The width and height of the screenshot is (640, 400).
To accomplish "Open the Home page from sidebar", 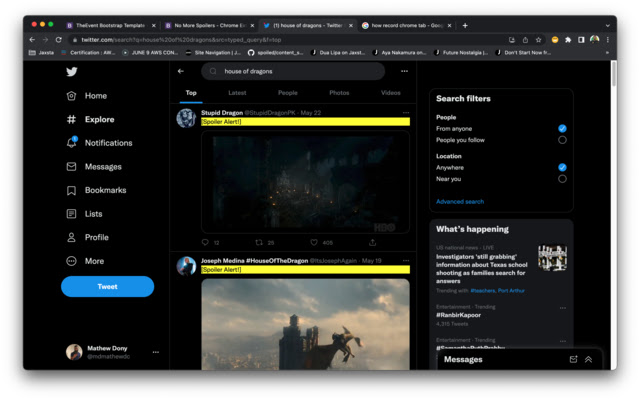I will click(x=87, y=96).
